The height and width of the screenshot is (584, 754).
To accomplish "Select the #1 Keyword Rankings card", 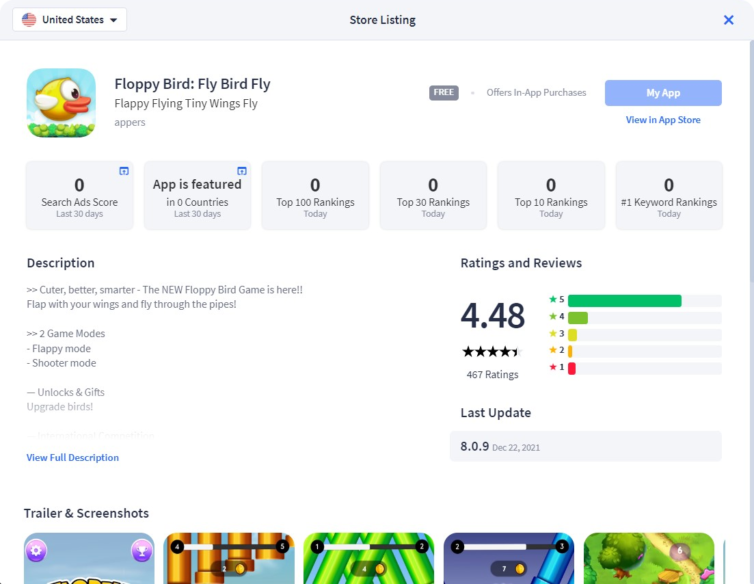I will 669,195.
